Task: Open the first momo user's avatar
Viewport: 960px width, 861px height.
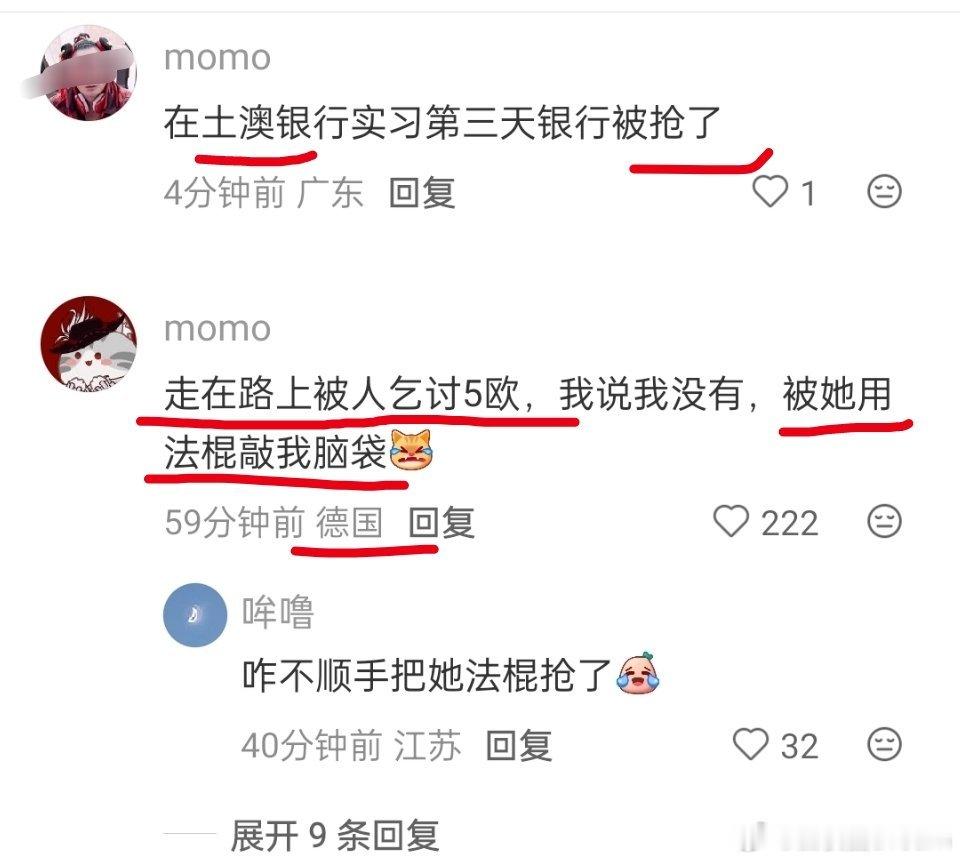Action: click(88, 73)
